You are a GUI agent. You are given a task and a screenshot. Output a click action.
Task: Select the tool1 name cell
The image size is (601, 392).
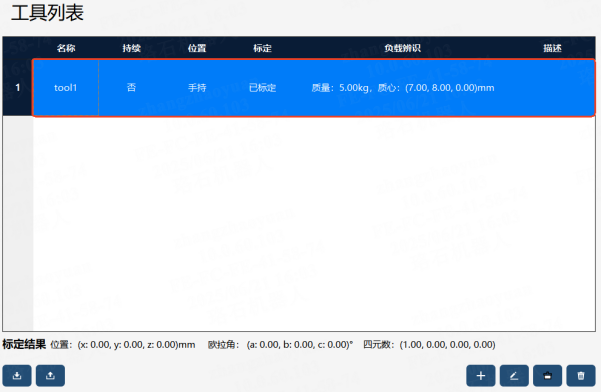[66, 88]
